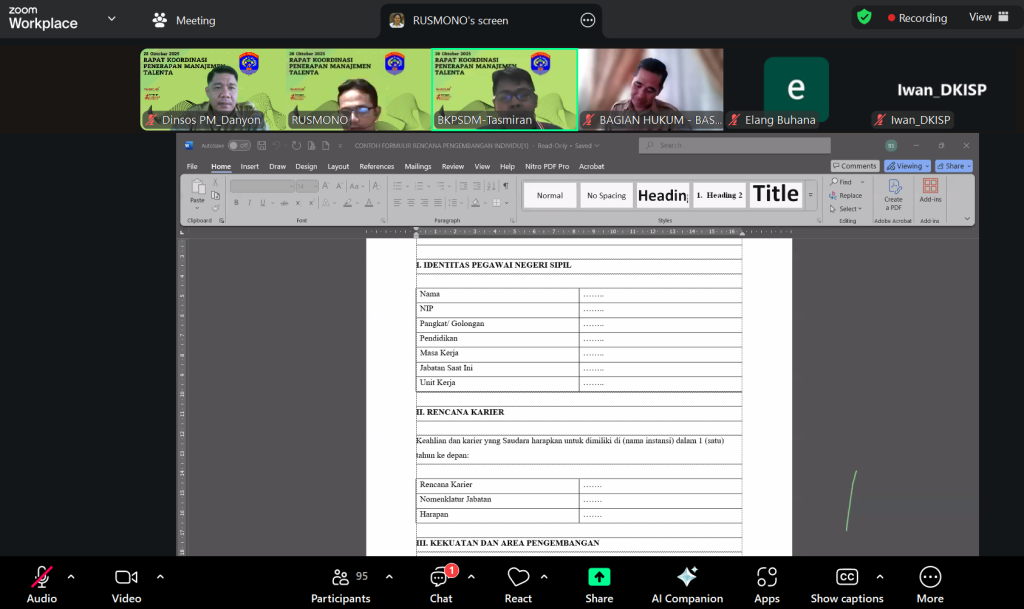Open the Chat panel

coord(440,583)
